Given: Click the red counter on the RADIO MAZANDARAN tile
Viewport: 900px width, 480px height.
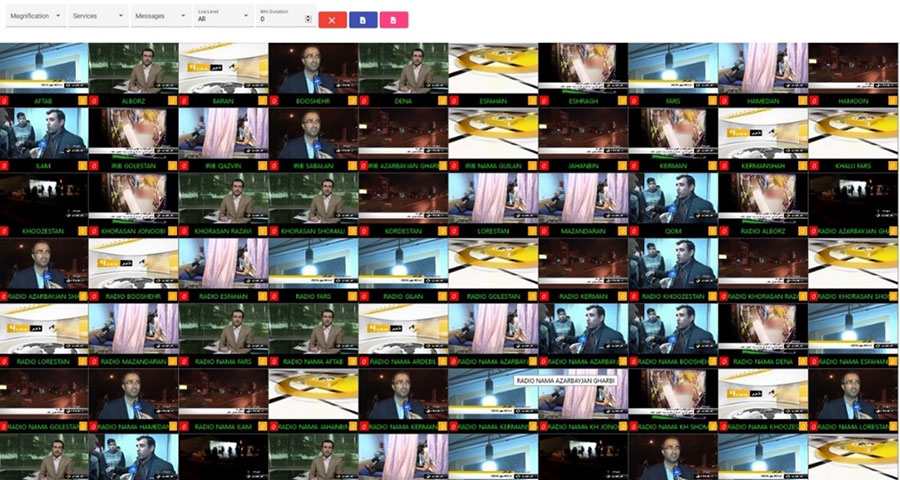Looking at the screenshot, I should [94, 362].
